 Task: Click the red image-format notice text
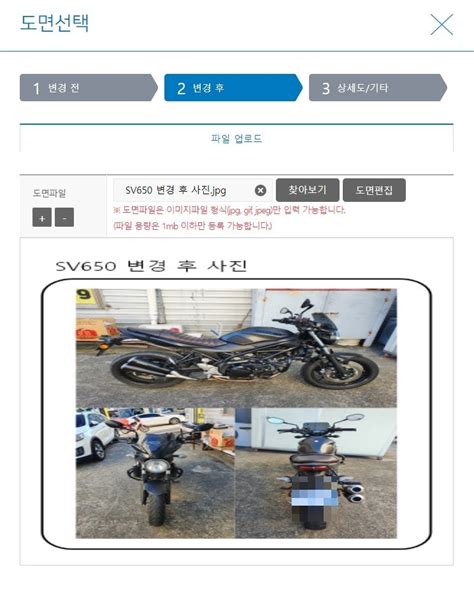pyautogui.click(x=230, y=210)
